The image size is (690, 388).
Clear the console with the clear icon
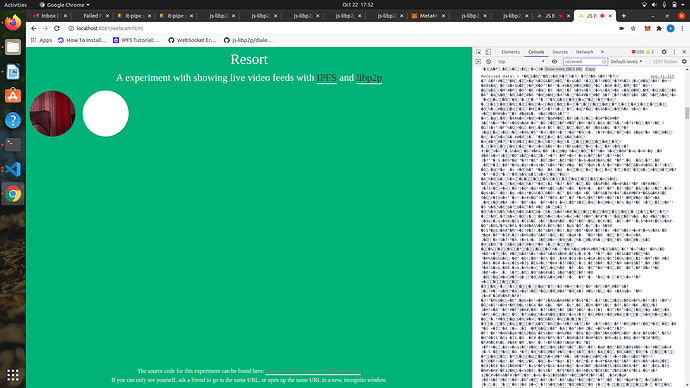coord(488,62)
